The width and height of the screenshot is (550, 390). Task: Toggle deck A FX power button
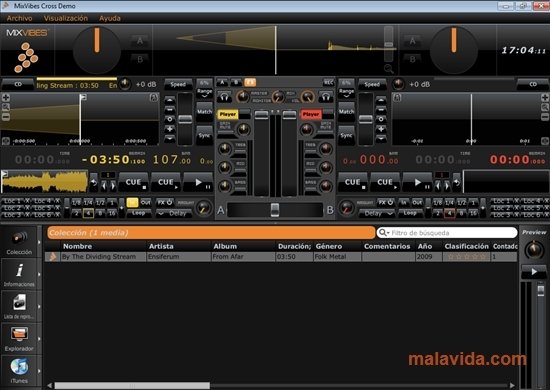[x=165, y=202]
